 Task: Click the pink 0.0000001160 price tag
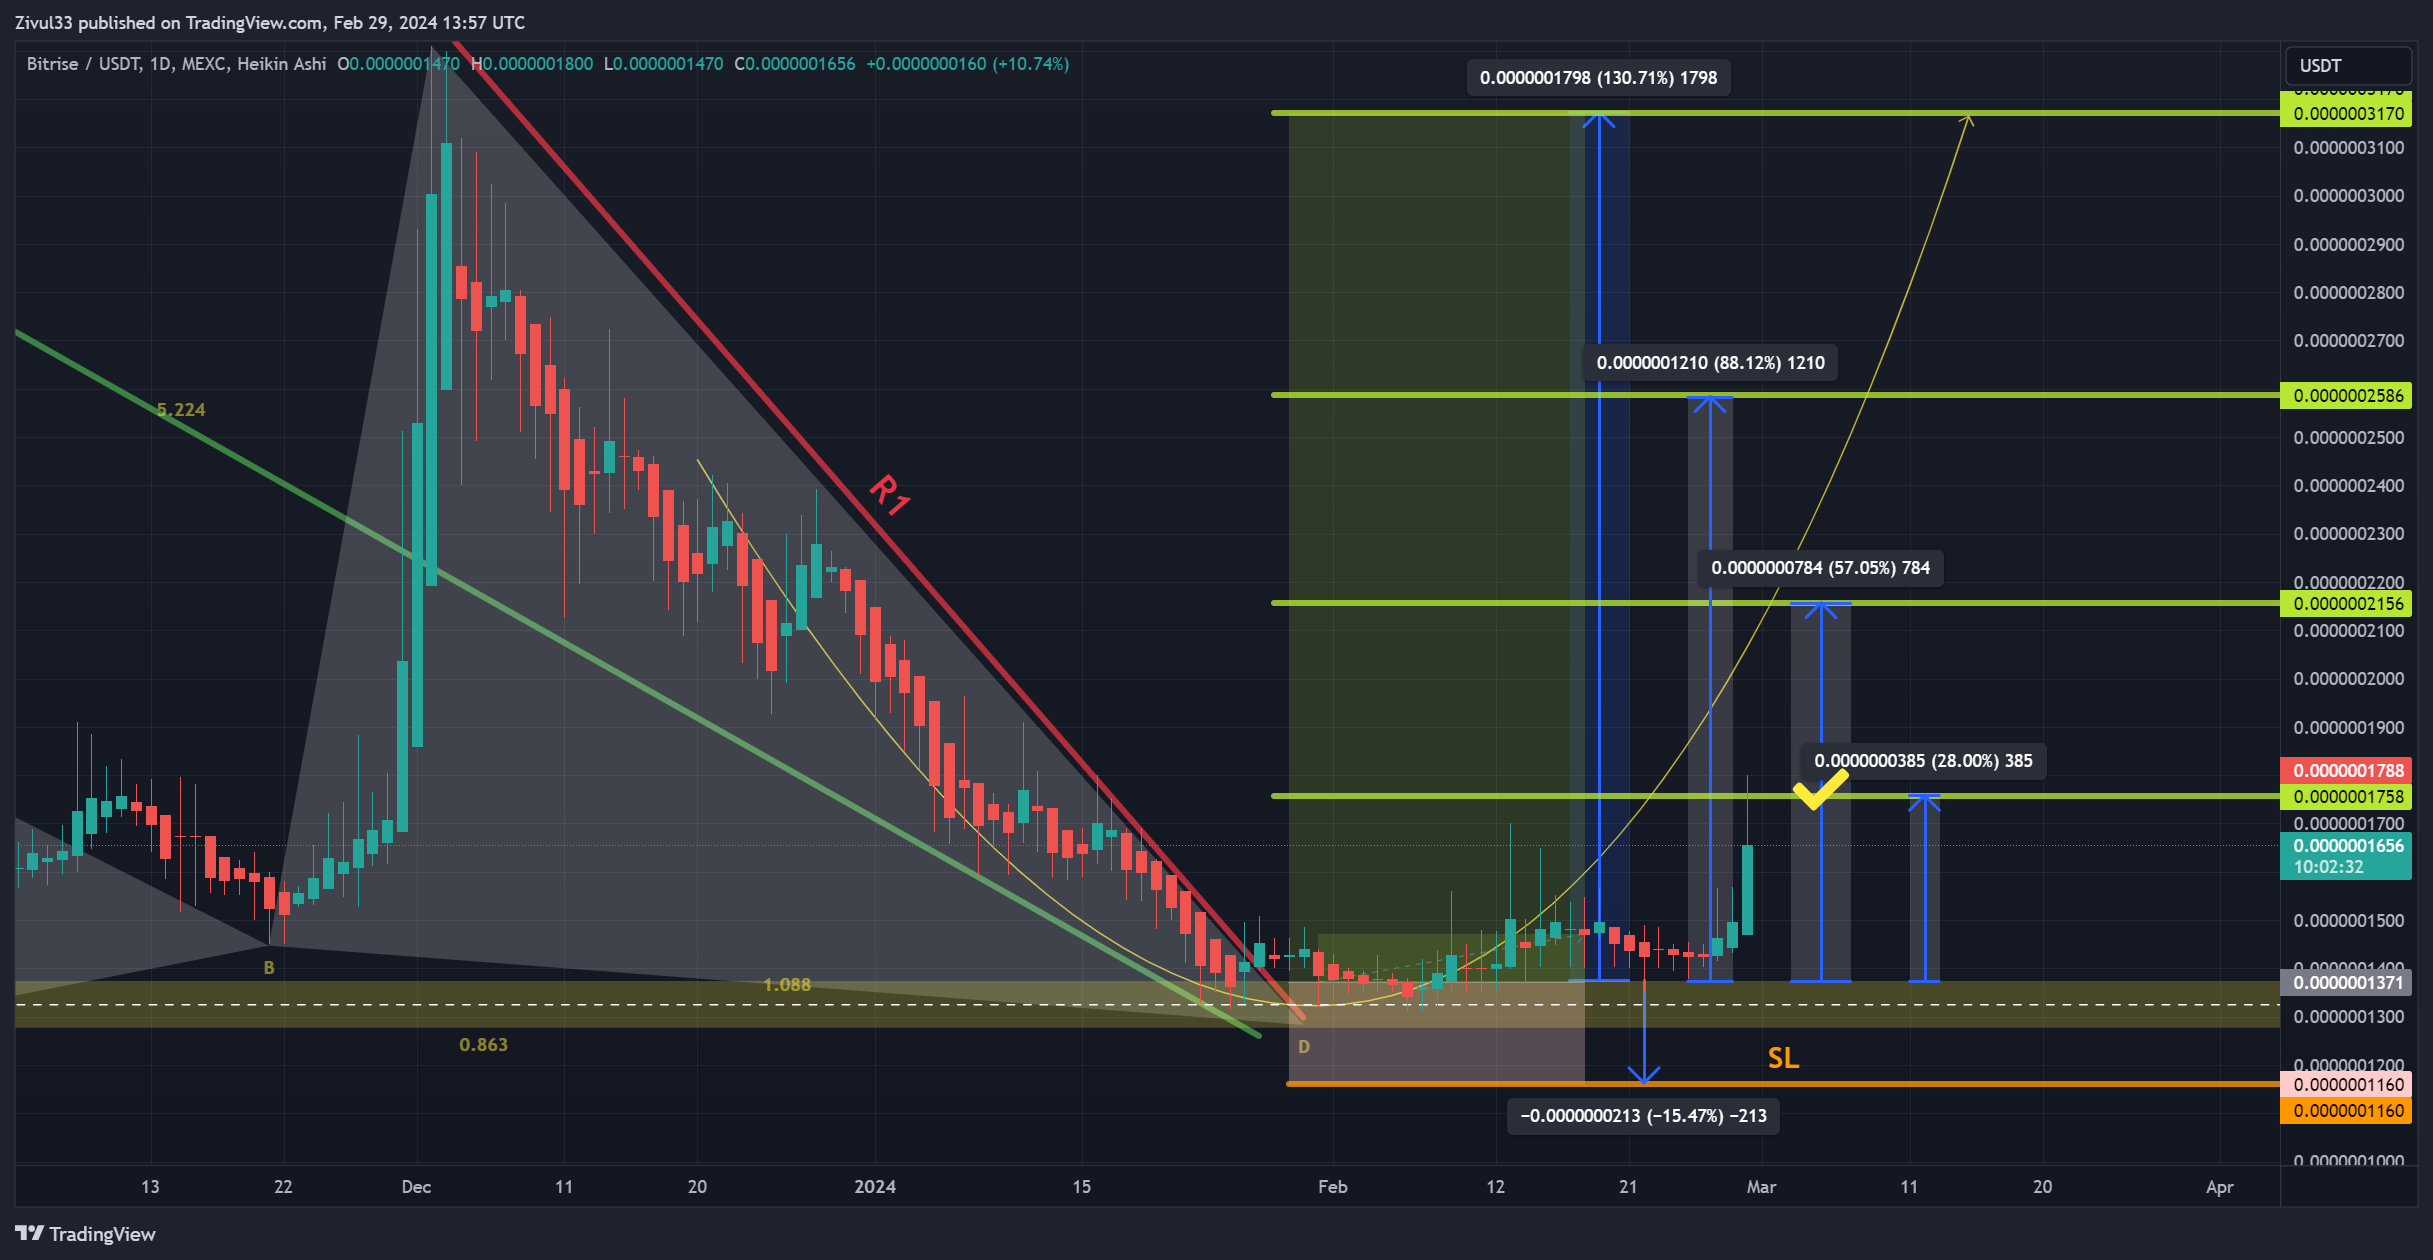pos(2346,1085)
